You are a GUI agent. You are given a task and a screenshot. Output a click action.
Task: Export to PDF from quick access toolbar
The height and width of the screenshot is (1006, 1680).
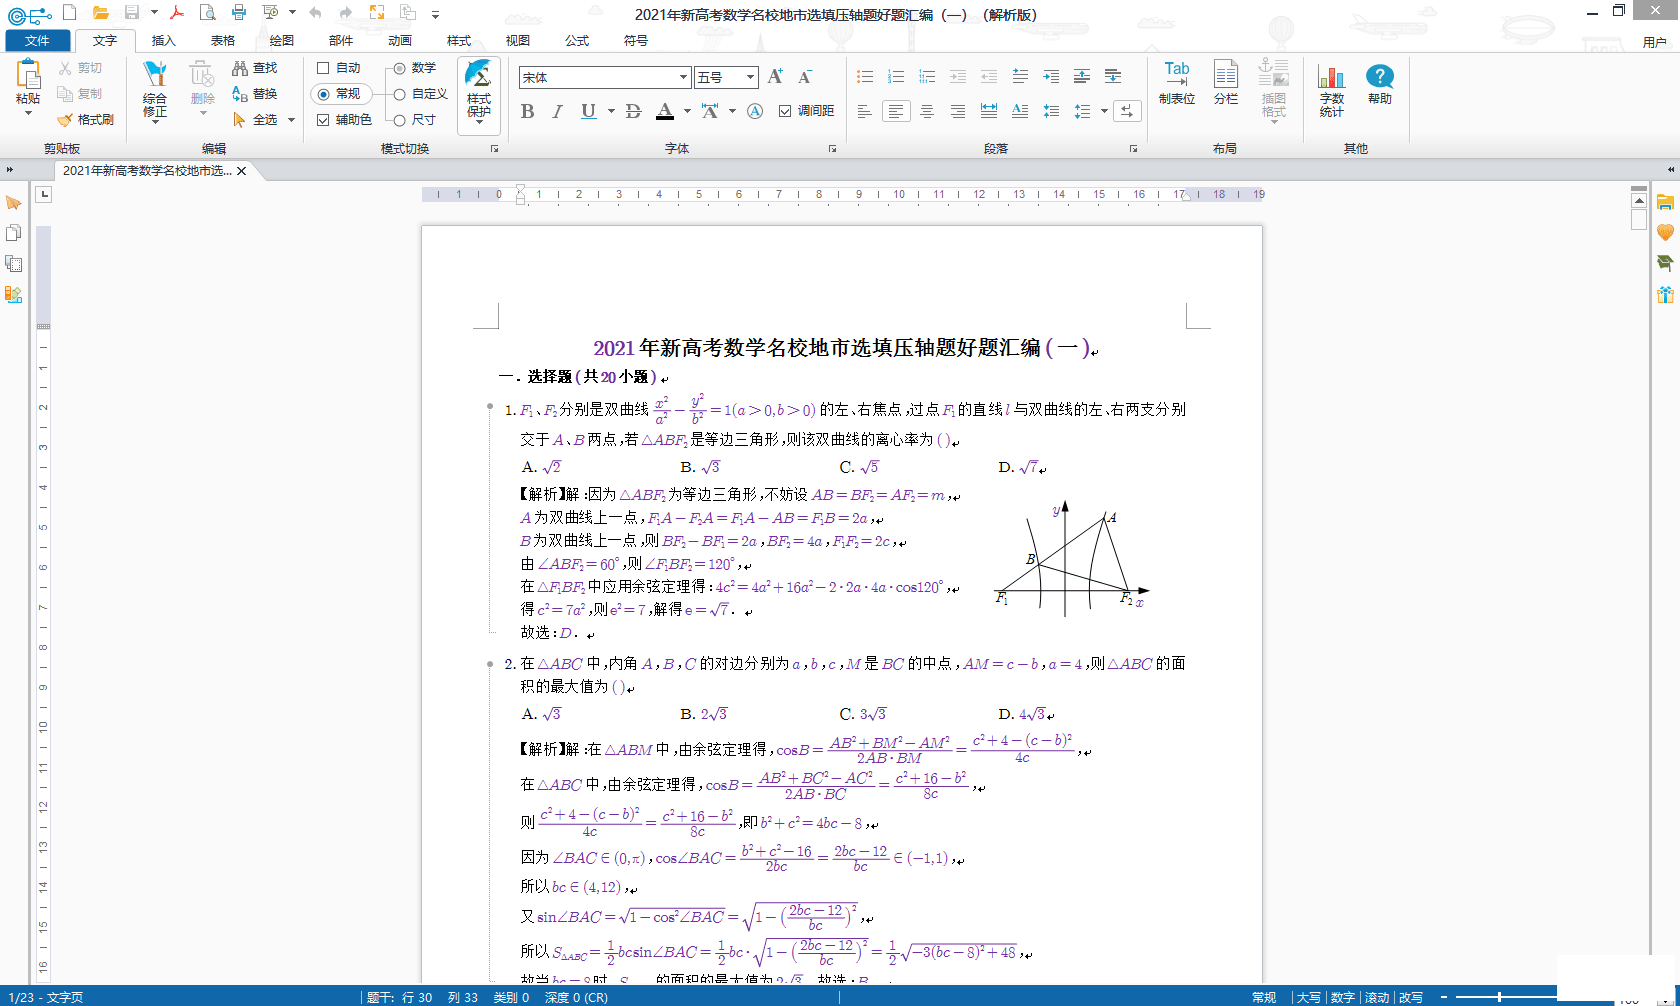tap(177, 13)
